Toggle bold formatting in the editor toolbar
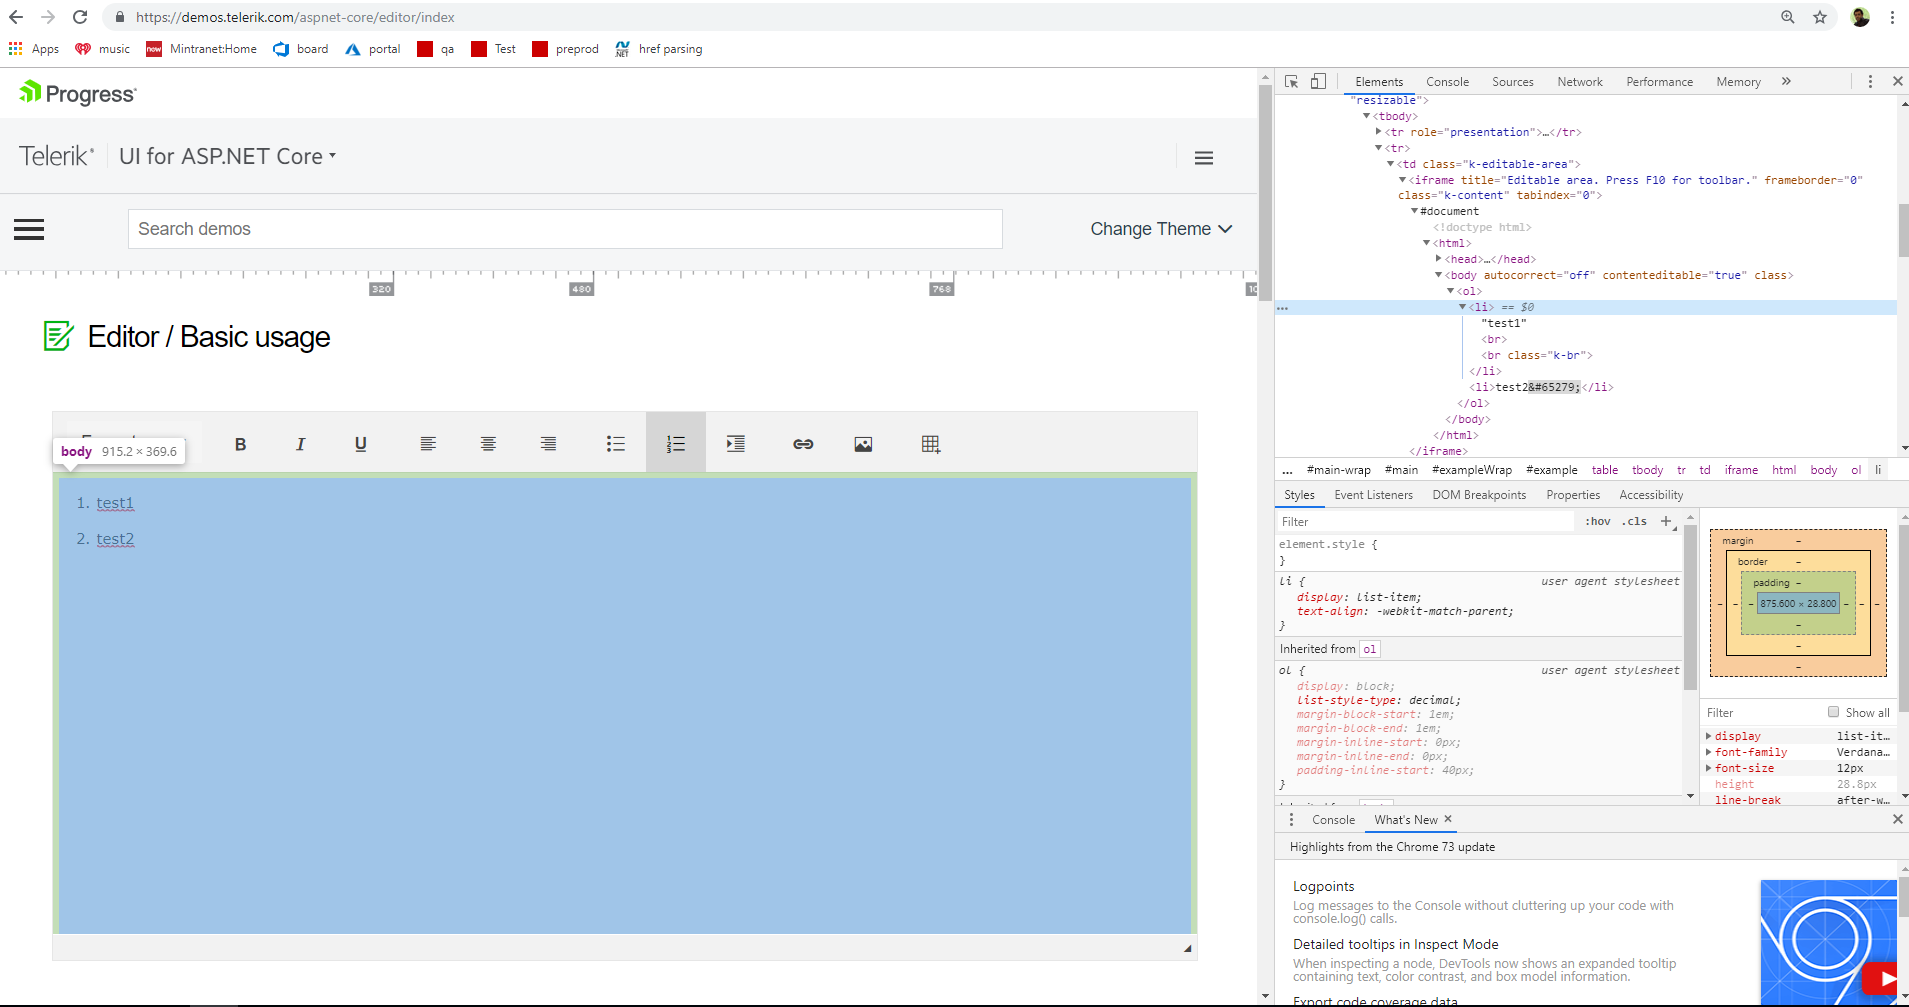Viewport: 1909px width, 1007px height. 240,444
